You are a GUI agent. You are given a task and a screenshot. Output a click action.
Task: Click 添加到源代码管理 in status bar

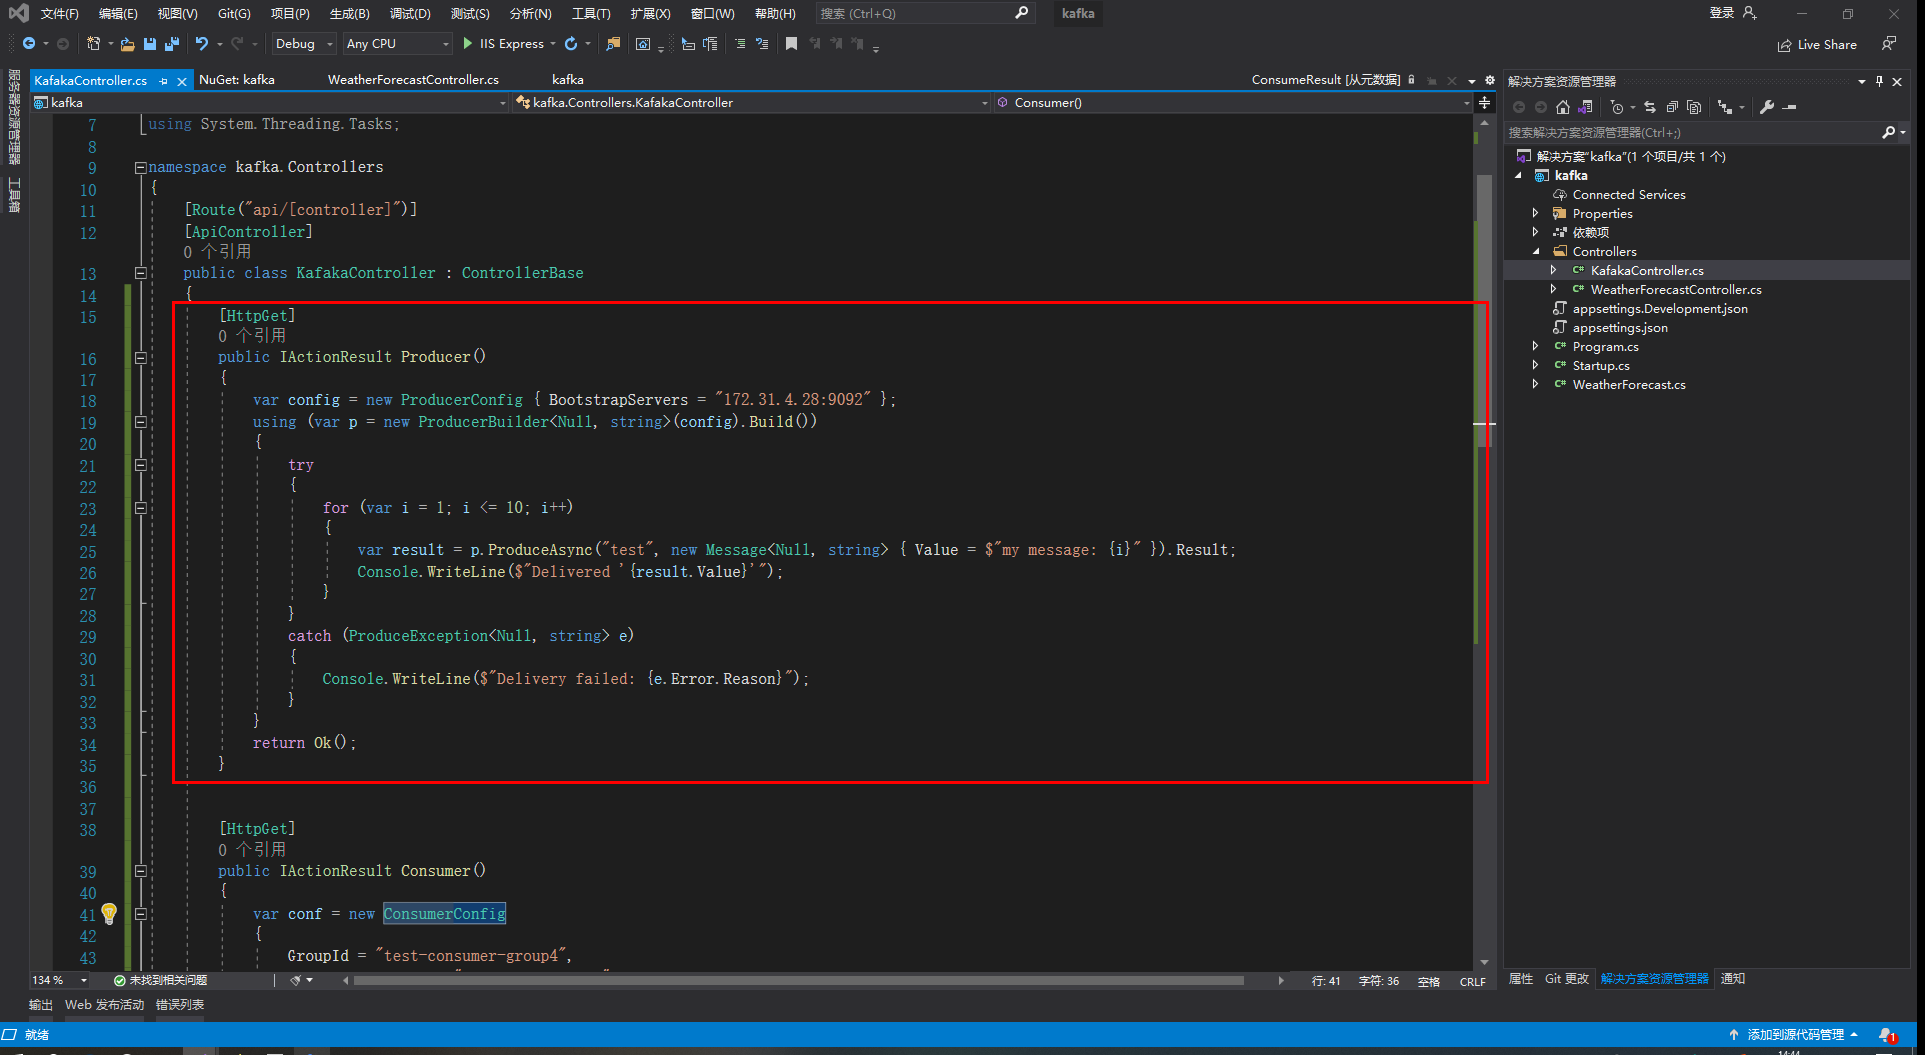coord(1795,1034)
